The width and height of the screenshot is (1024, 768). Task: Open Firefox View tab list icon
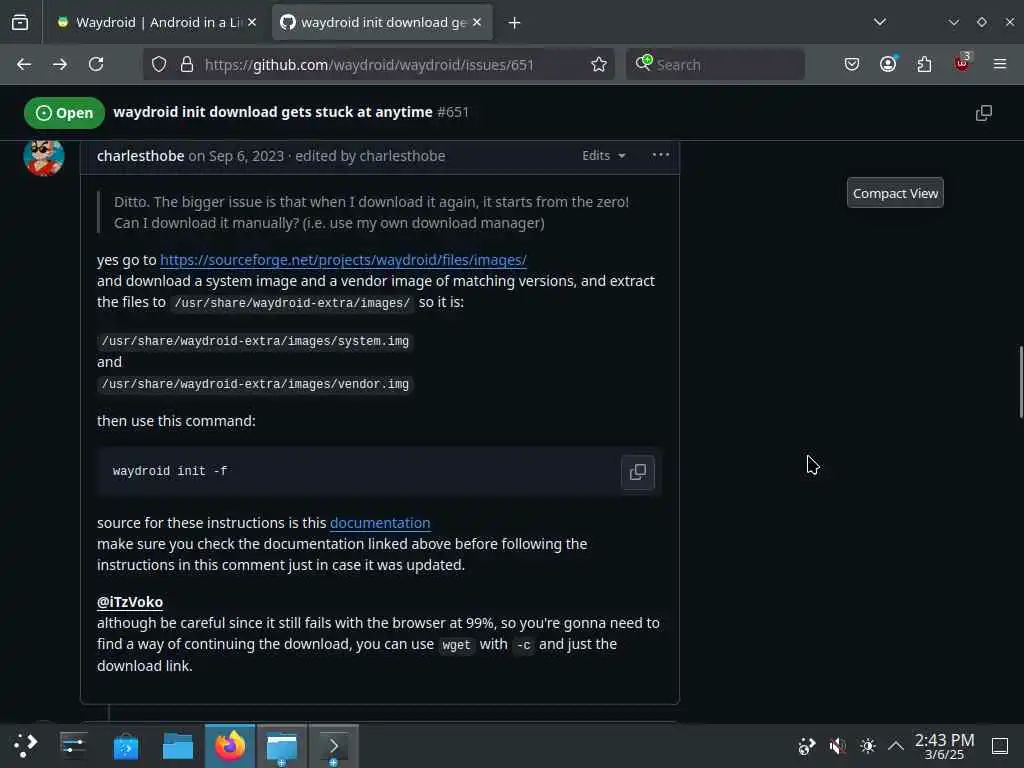[x=20, y=23]
